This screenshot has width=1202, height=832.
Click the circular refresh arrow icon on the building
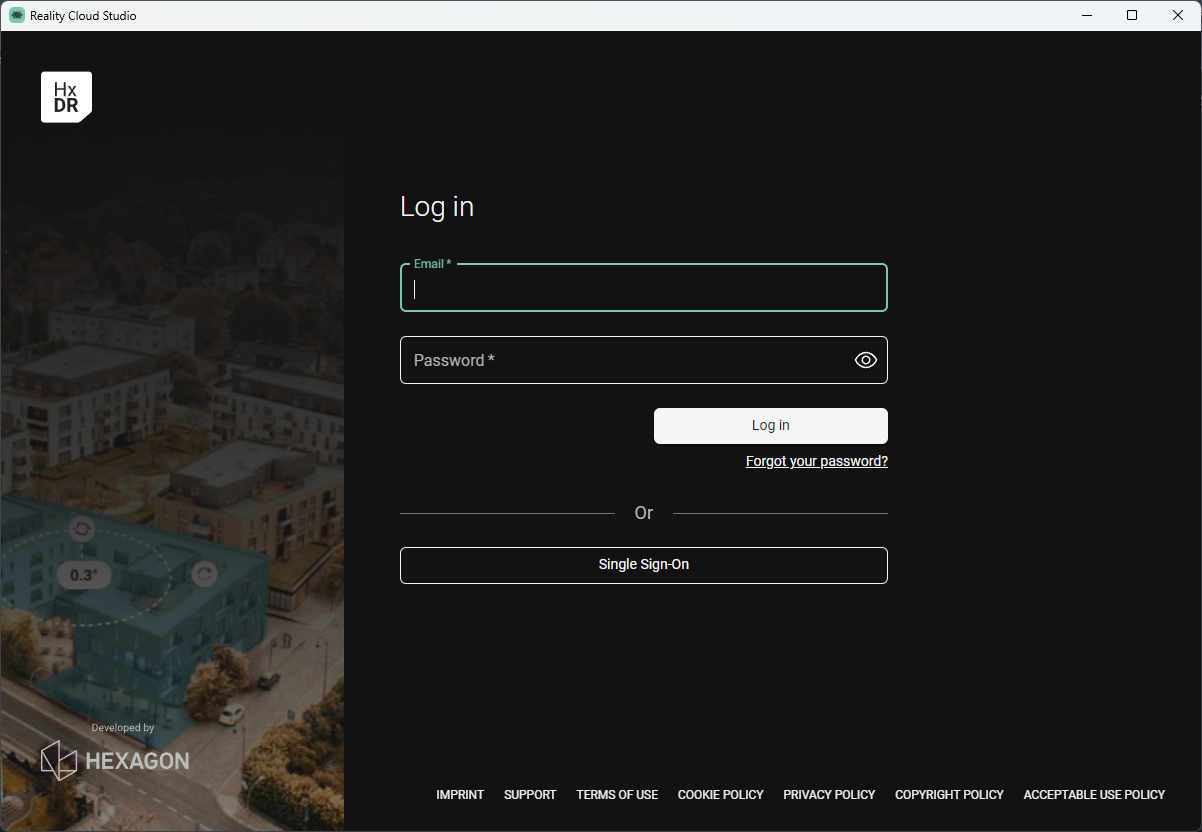coord(203,573)
